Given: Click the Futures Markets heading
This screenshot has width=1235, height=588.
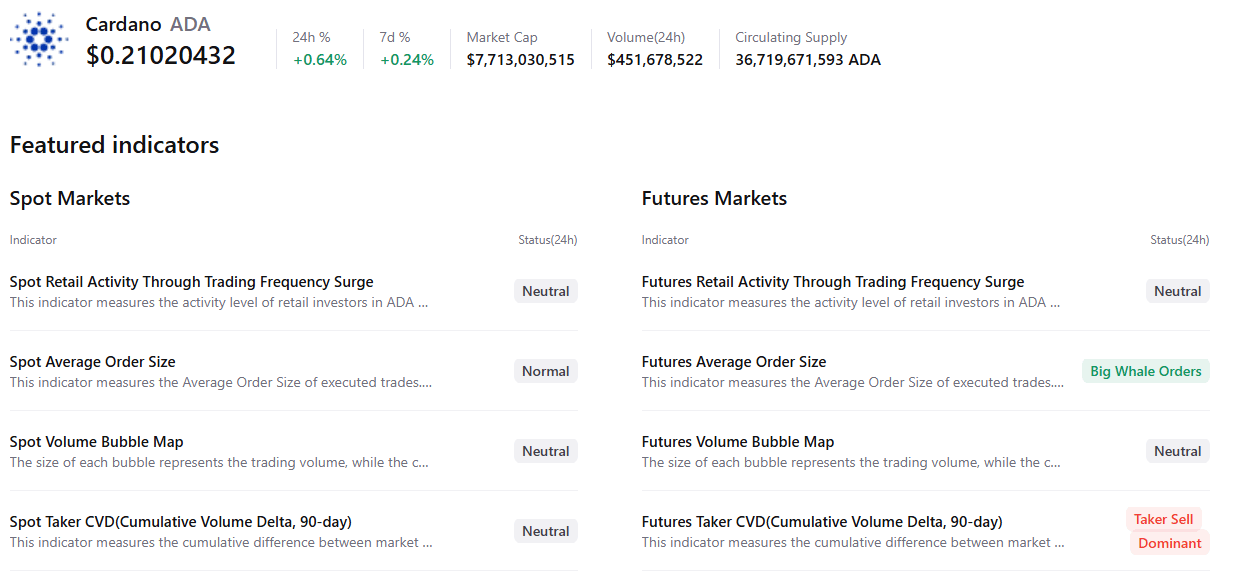Looking at the screenshot, I should (x=714, y=198).
